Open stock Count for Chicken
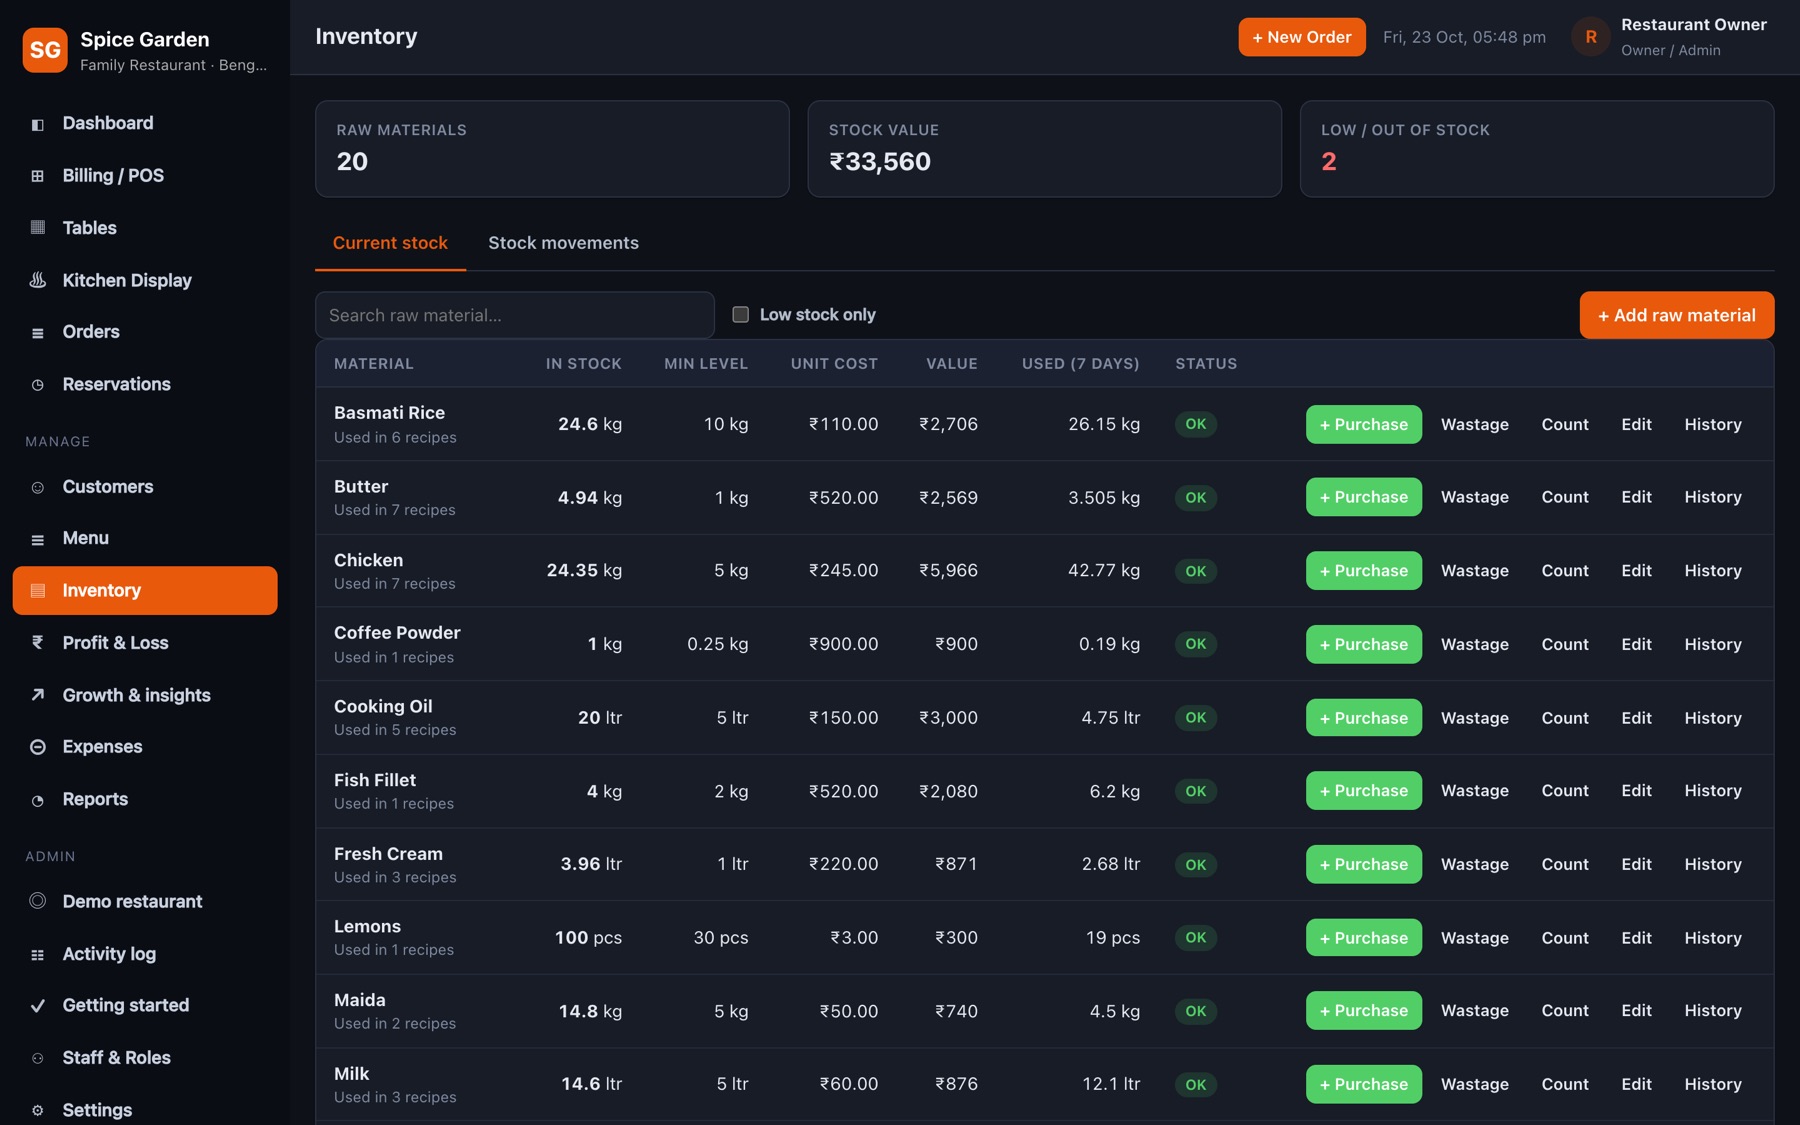The image size is (1800, 1125). (x=1565, y=571)
